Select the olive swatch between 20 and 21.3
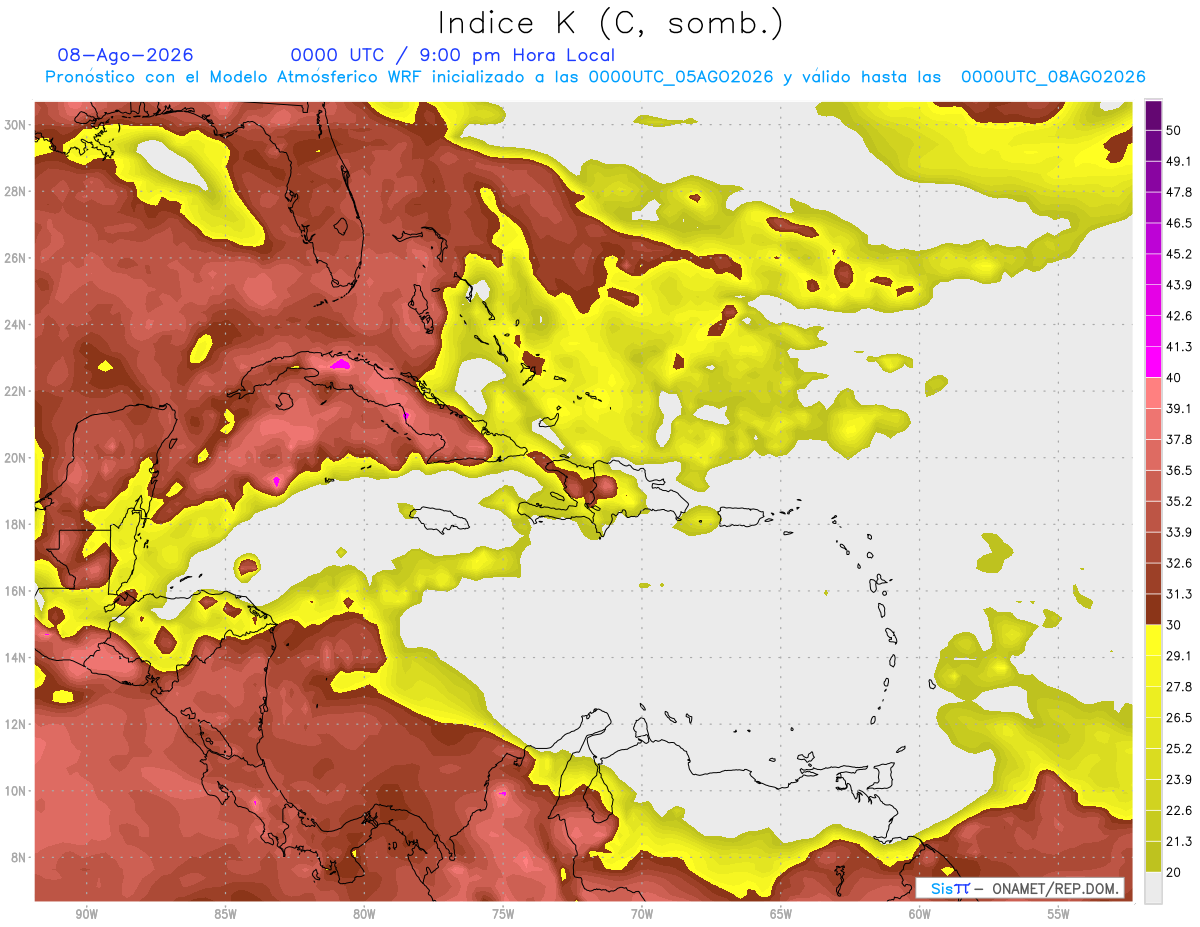The height and width of the screenshot is (927, 1200). click(x=1153, y=856)
